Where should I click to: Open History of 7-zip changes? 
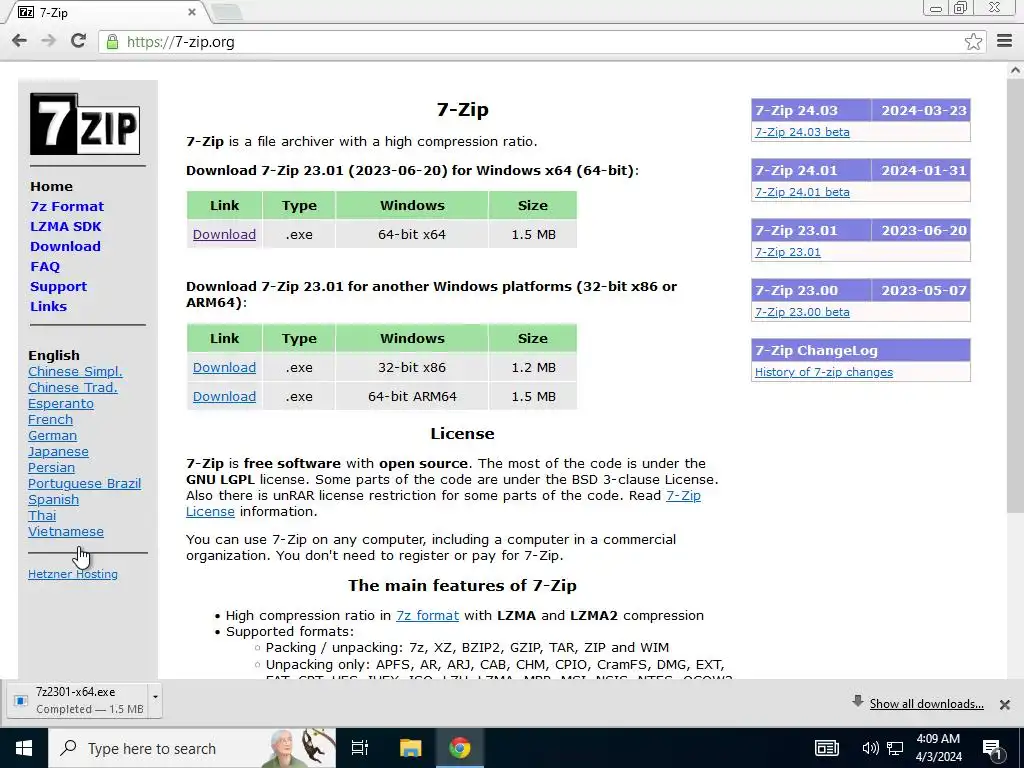tap(824, 372)
